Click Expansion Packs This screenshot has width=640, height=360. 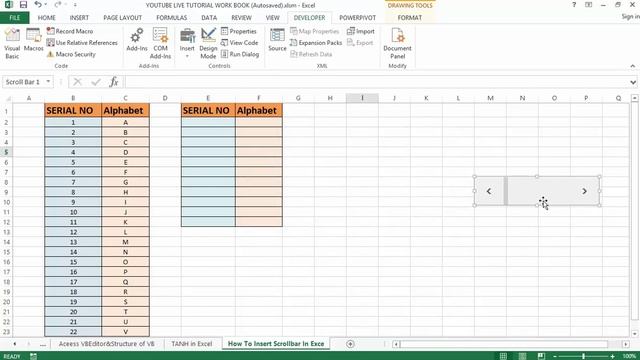coord(316,42)
